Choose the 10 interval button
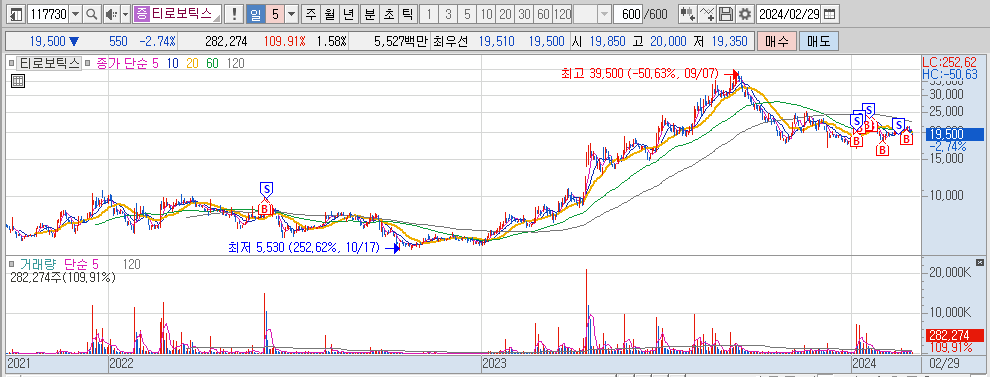This screenshot has height=377, width=990. pyautogui.click(x=486, y=14)
